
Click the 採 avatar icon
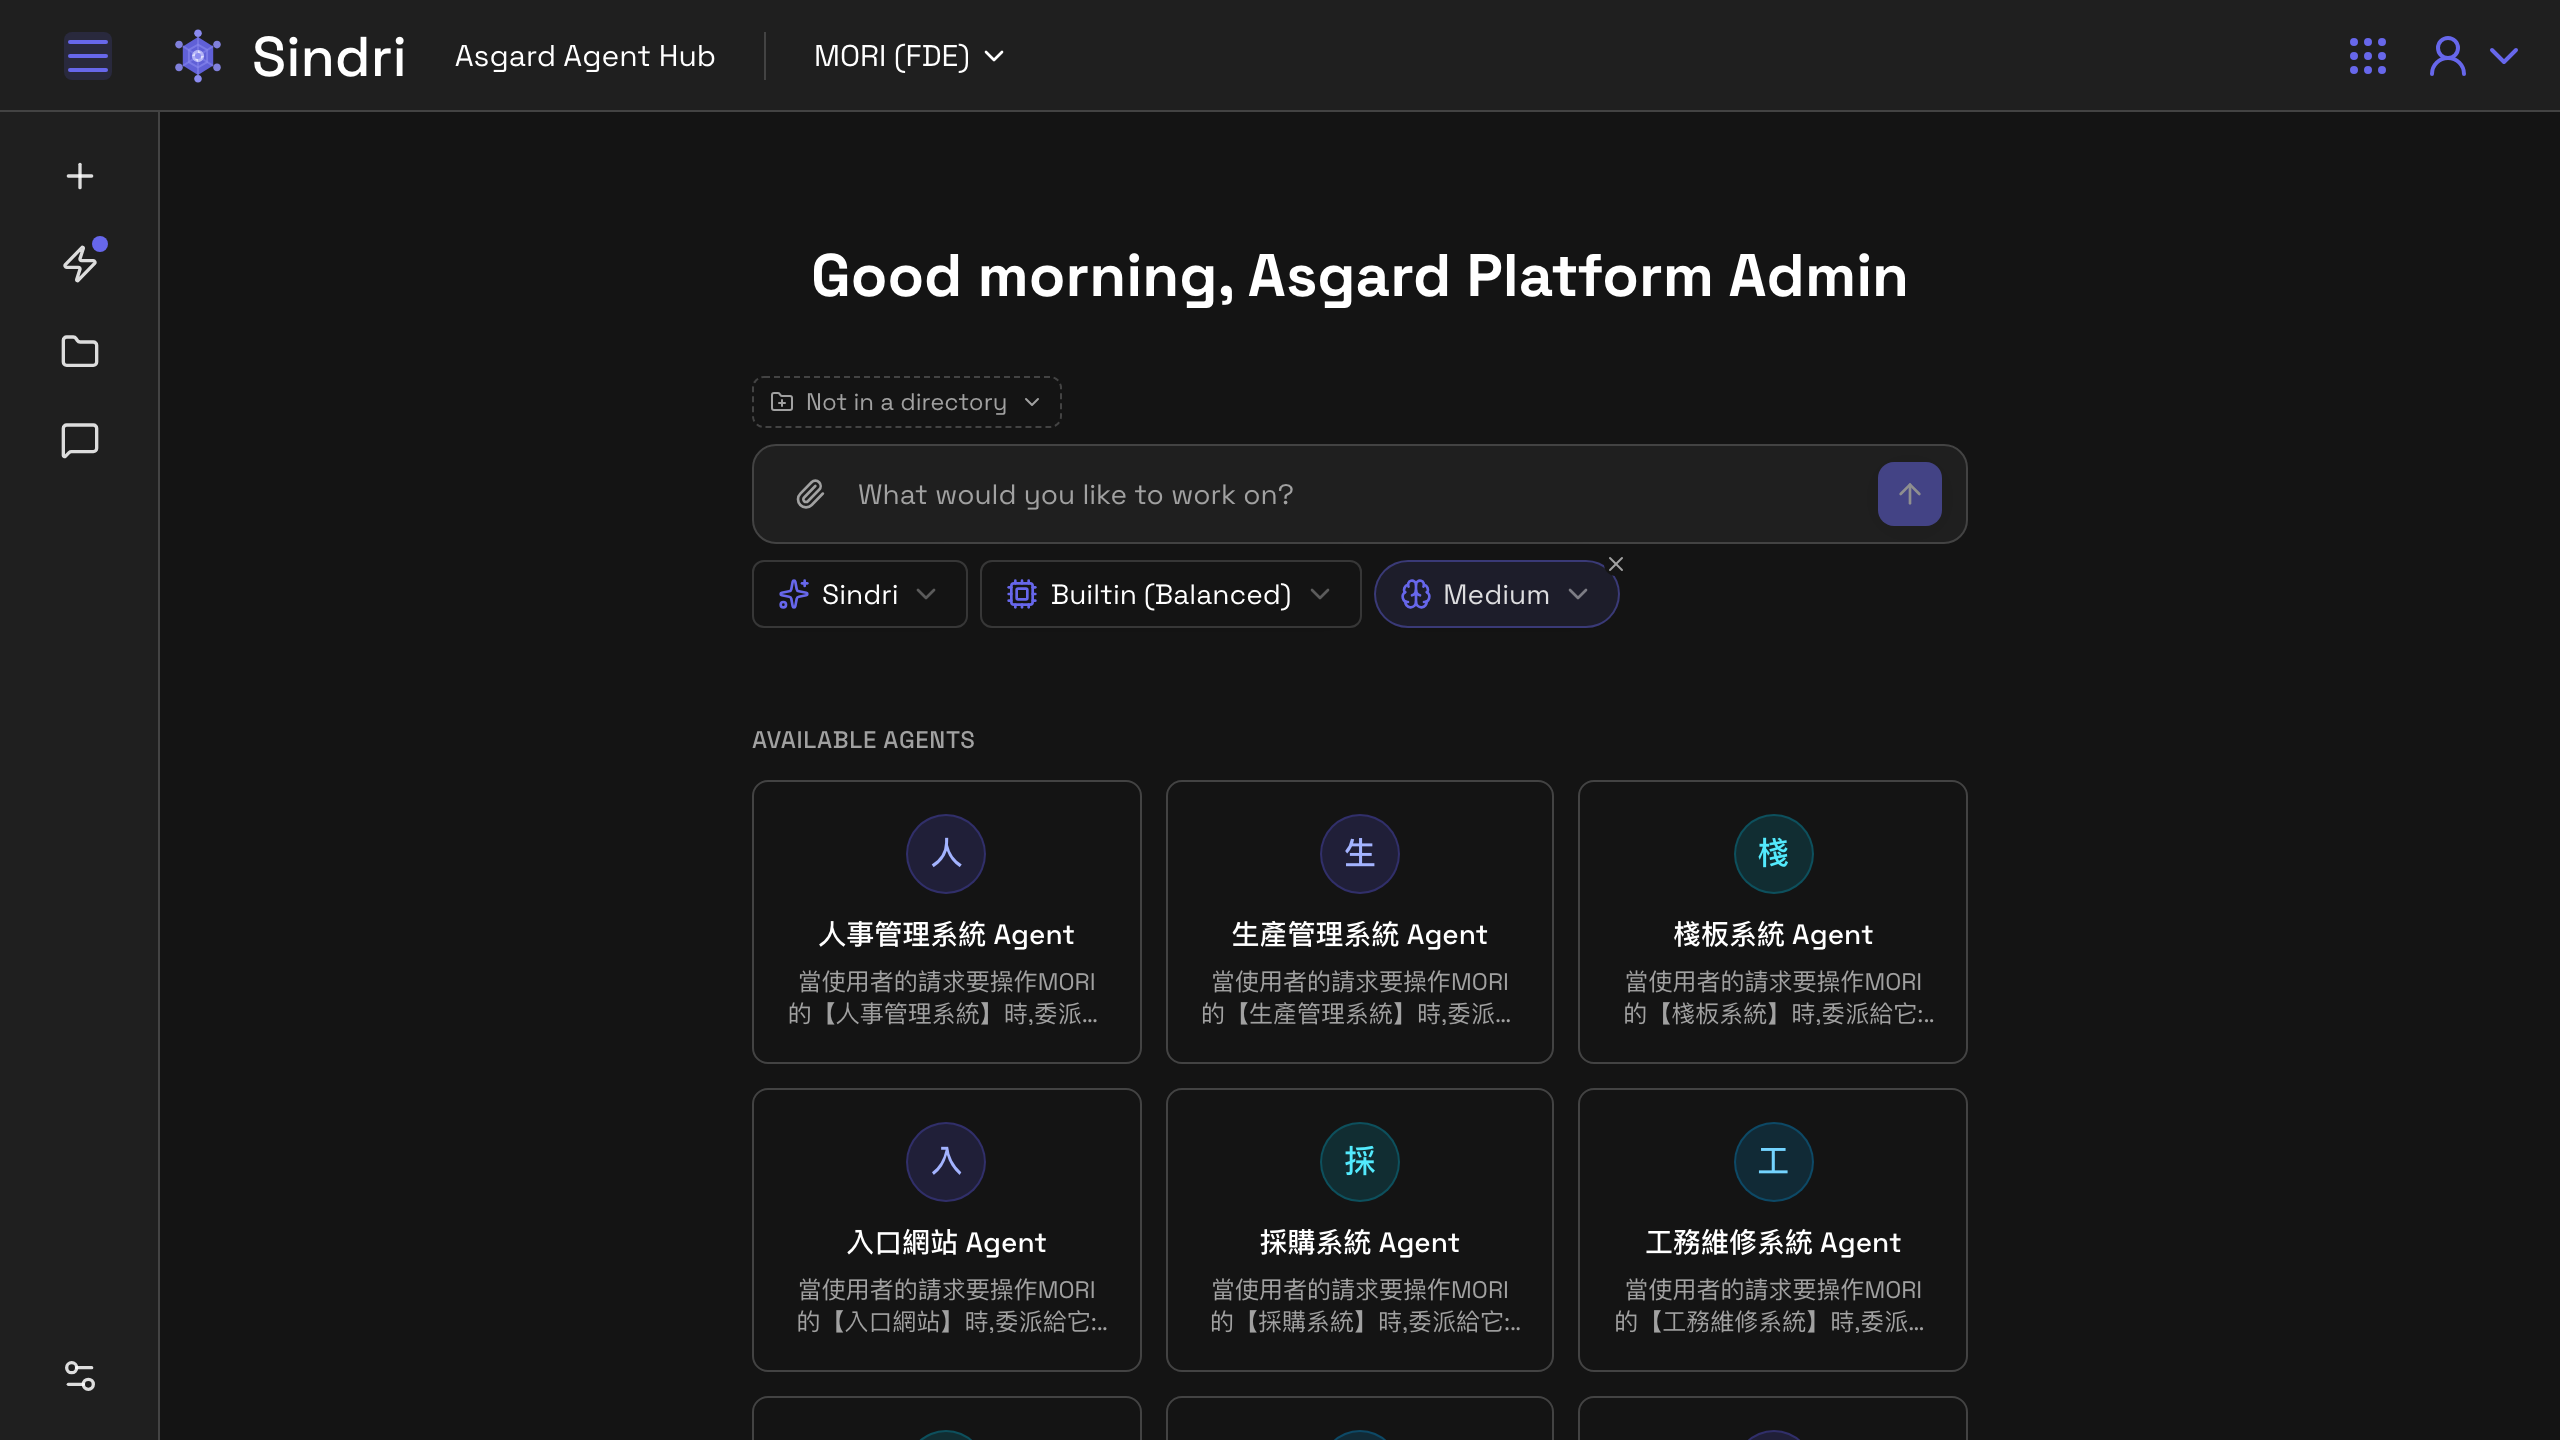1359,1161
